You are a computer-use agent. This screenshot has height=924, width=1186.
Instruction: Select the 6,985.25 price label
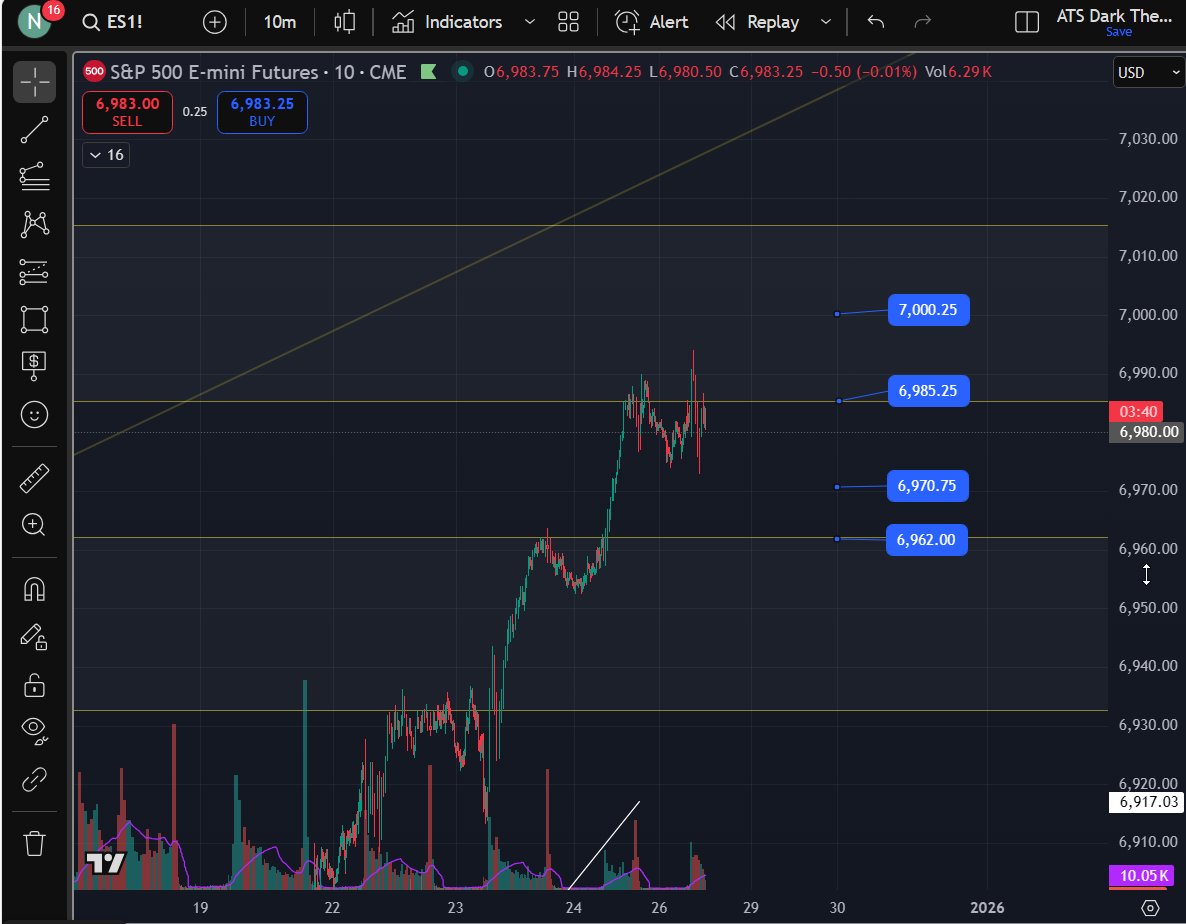click(928, 391)
